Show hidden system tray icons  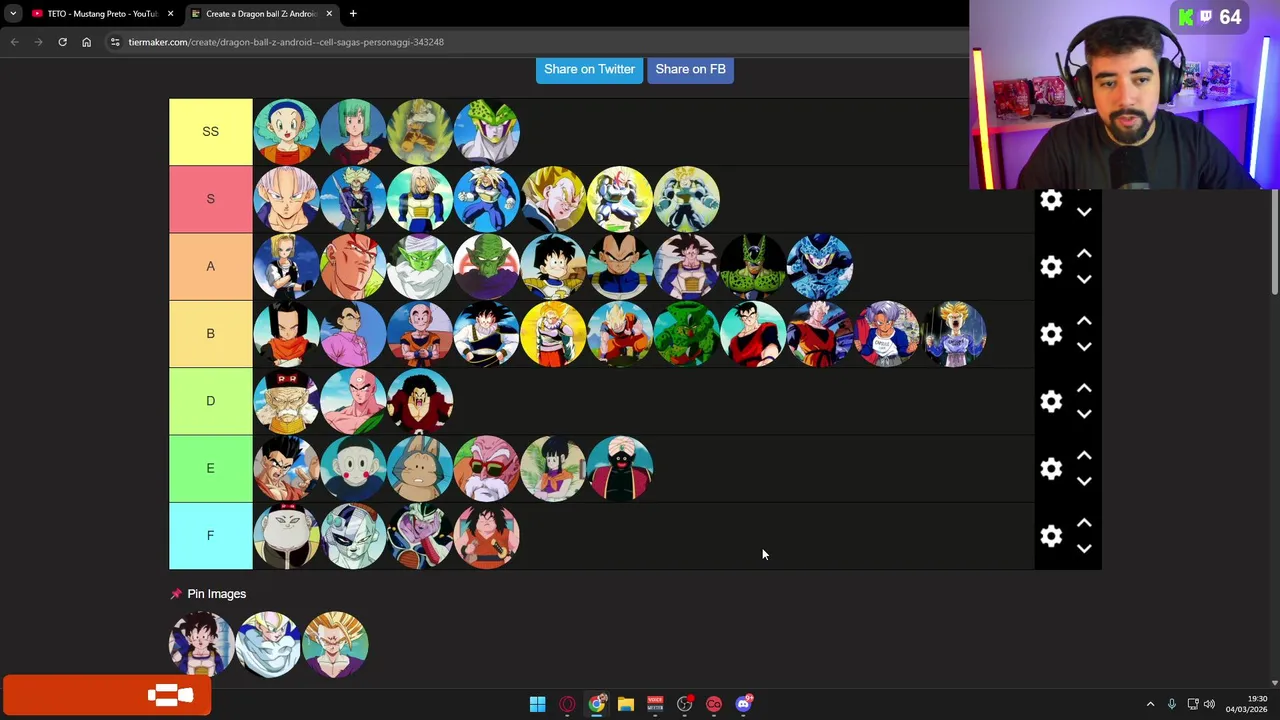click(x=1150, y=704)
